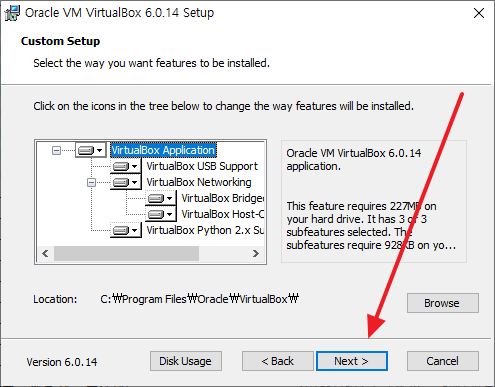The width and height of the screenshot is (495, 387).
Task: Open the VirtualBox Host-Only feature drive icon
Action: tap(160, 214)
